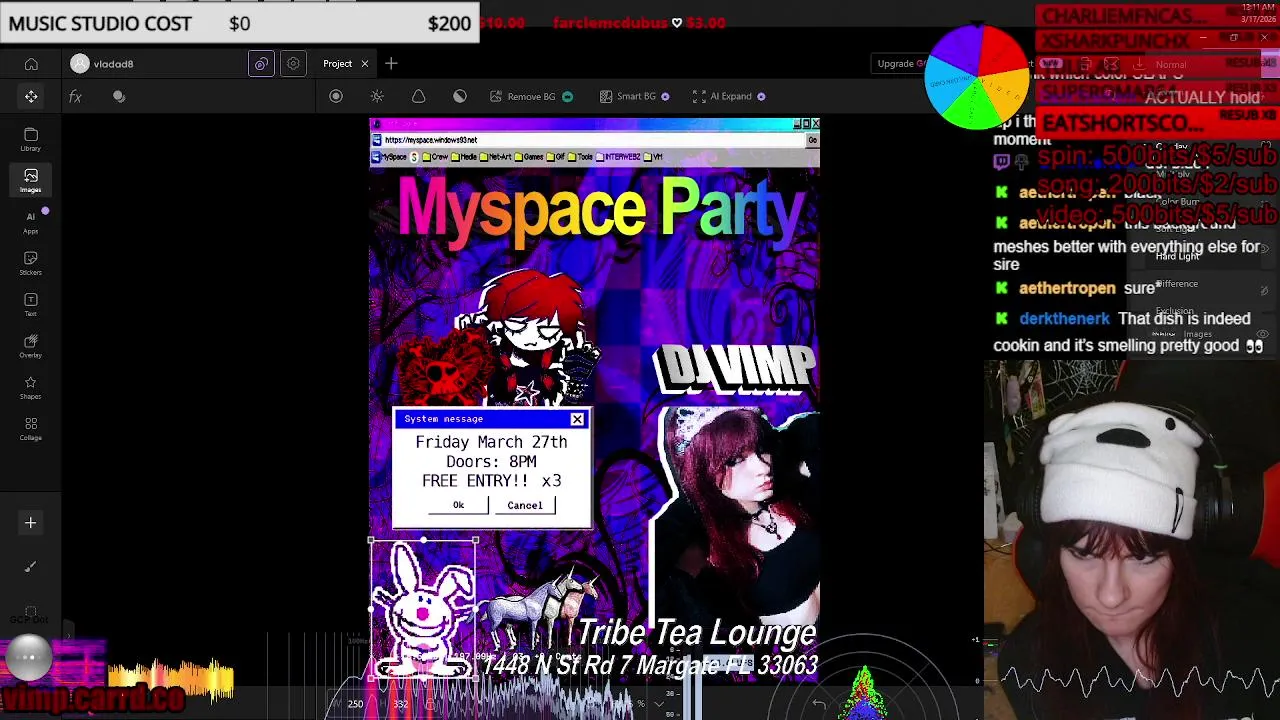This screenshot has width=1280, height=720.
Task: Select the Move tool
Action: tap(31, 96)
